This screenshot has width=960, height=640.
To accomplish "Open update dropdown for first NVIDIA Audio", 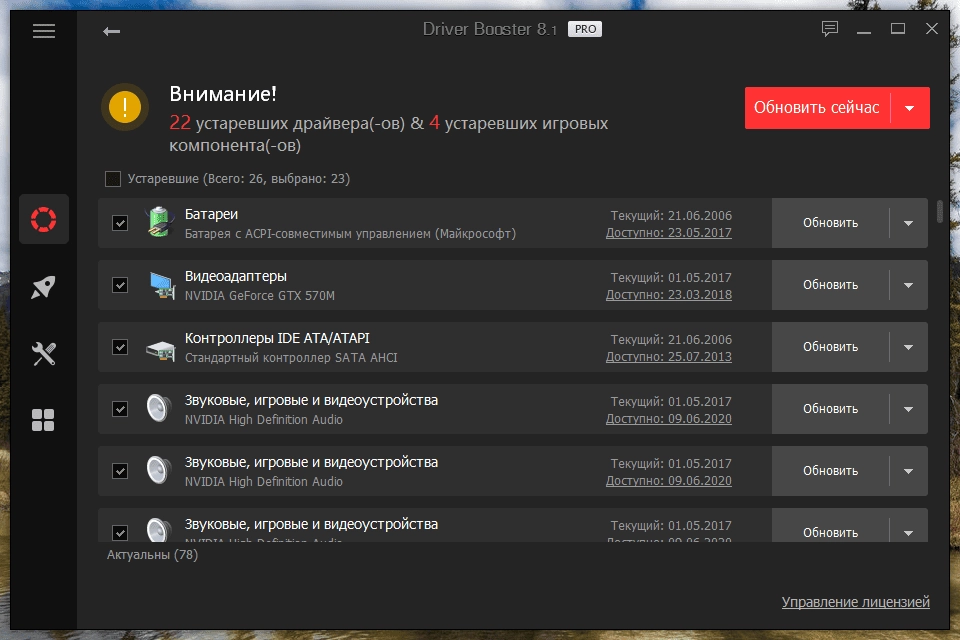I will pyautogui.click(x=909, y=409).
